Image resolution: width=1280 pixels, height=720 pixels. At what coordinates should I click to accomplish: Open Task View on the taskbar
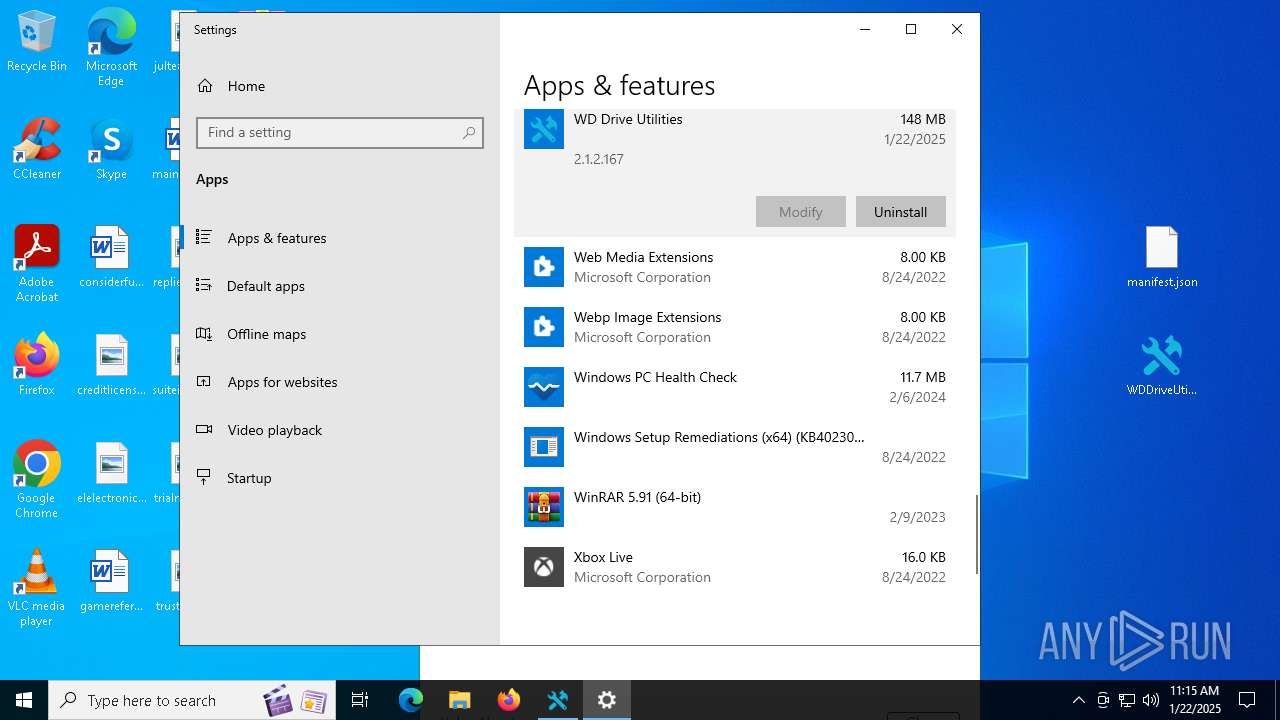pyautogui.click(x=360, y=700)
